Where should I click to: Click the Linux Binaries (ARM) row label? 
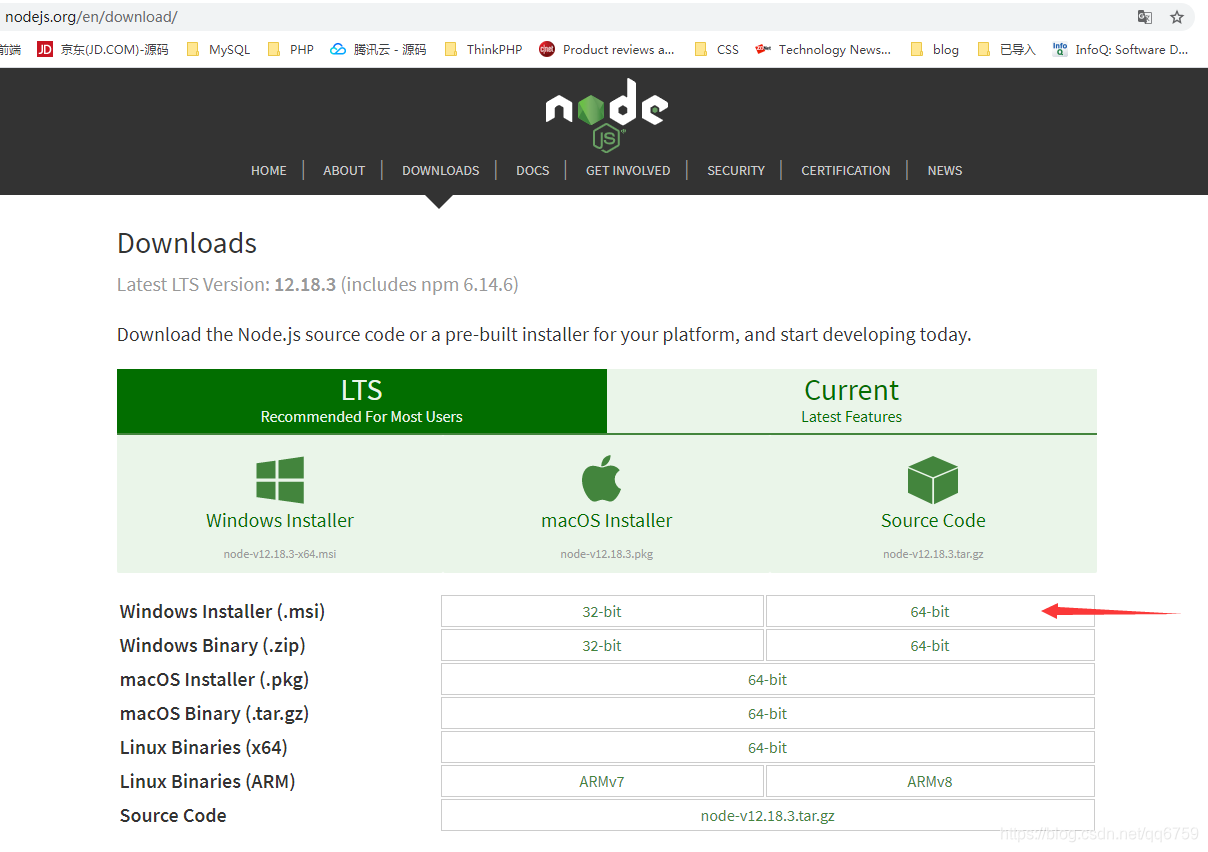pos(207,782)
